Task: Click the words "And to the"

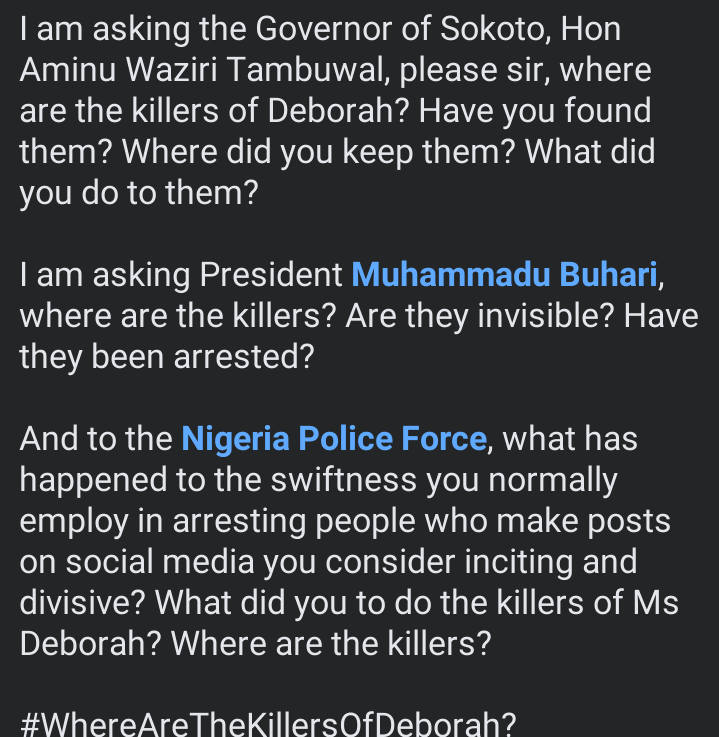Action: 96,439
